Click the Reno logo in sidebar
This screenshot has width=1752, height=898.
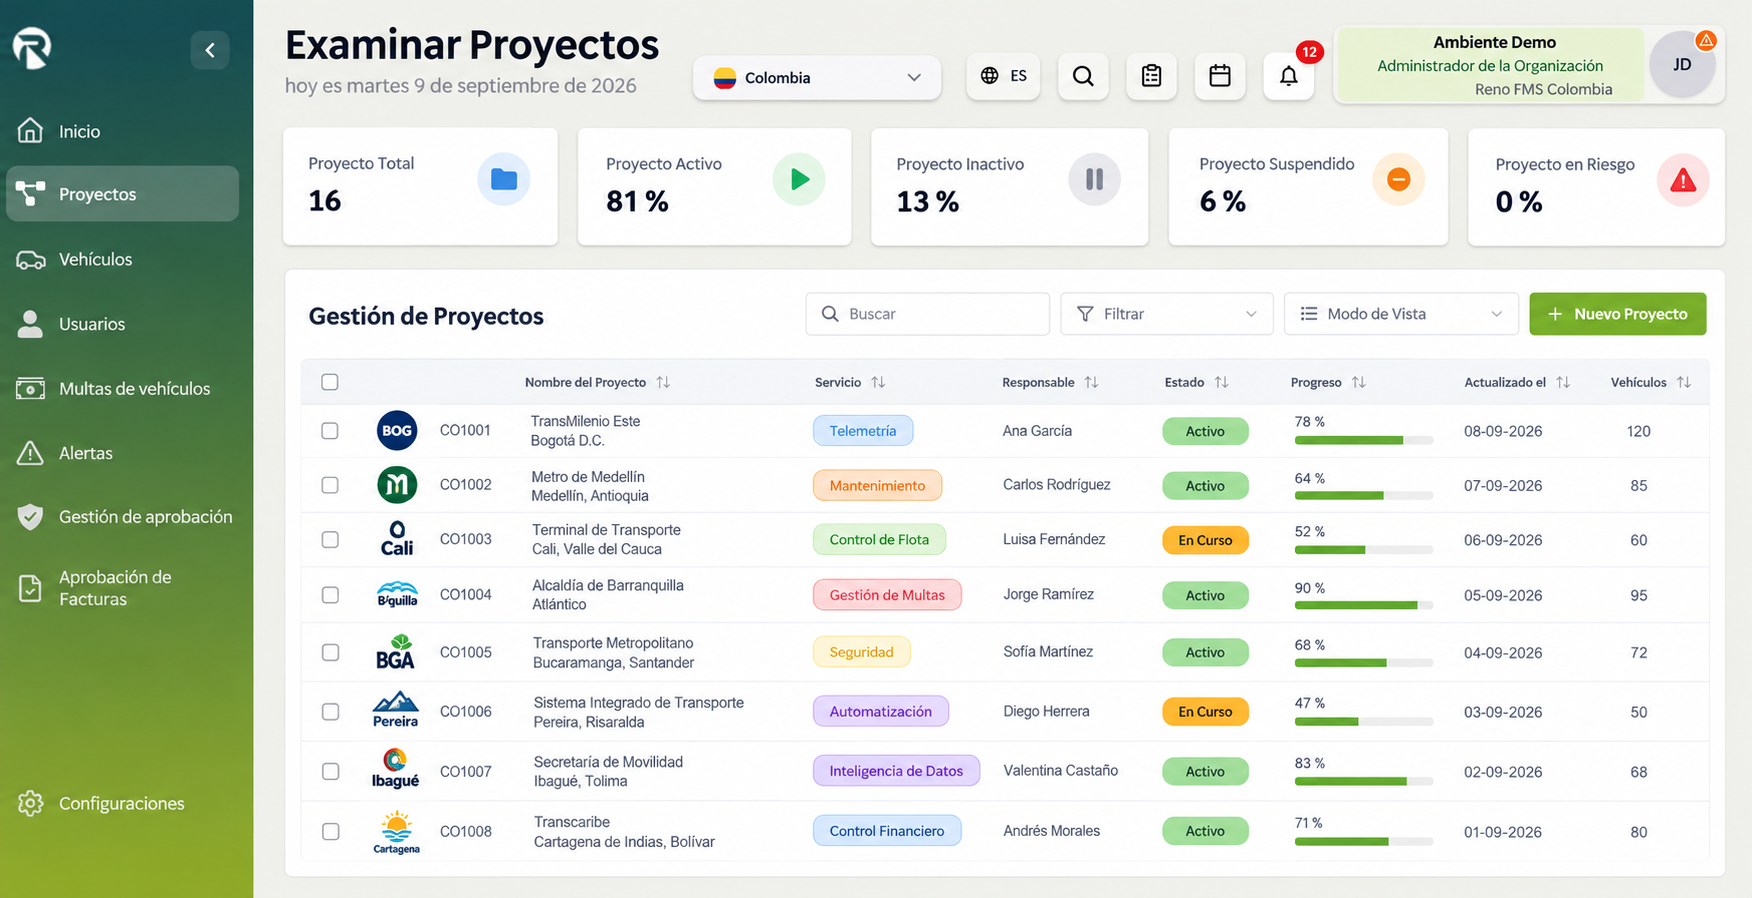tap(32, 48)
